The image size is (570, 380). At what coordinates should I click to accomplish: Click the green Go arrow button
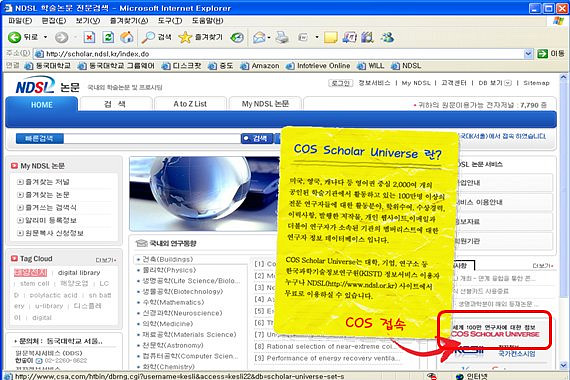click(x=542, y=54)
